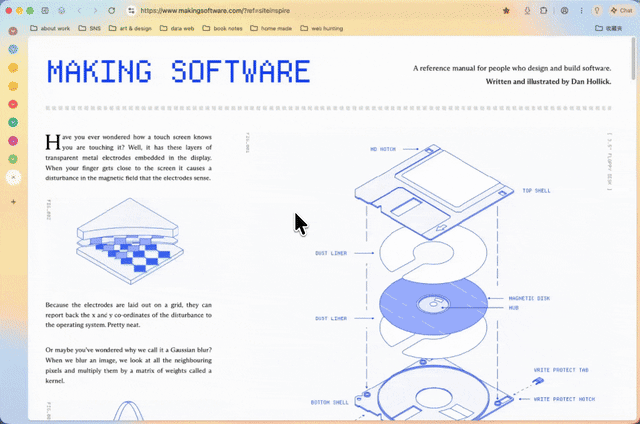Click the paragraph mentioning Gaussian blur

point(129,365)
